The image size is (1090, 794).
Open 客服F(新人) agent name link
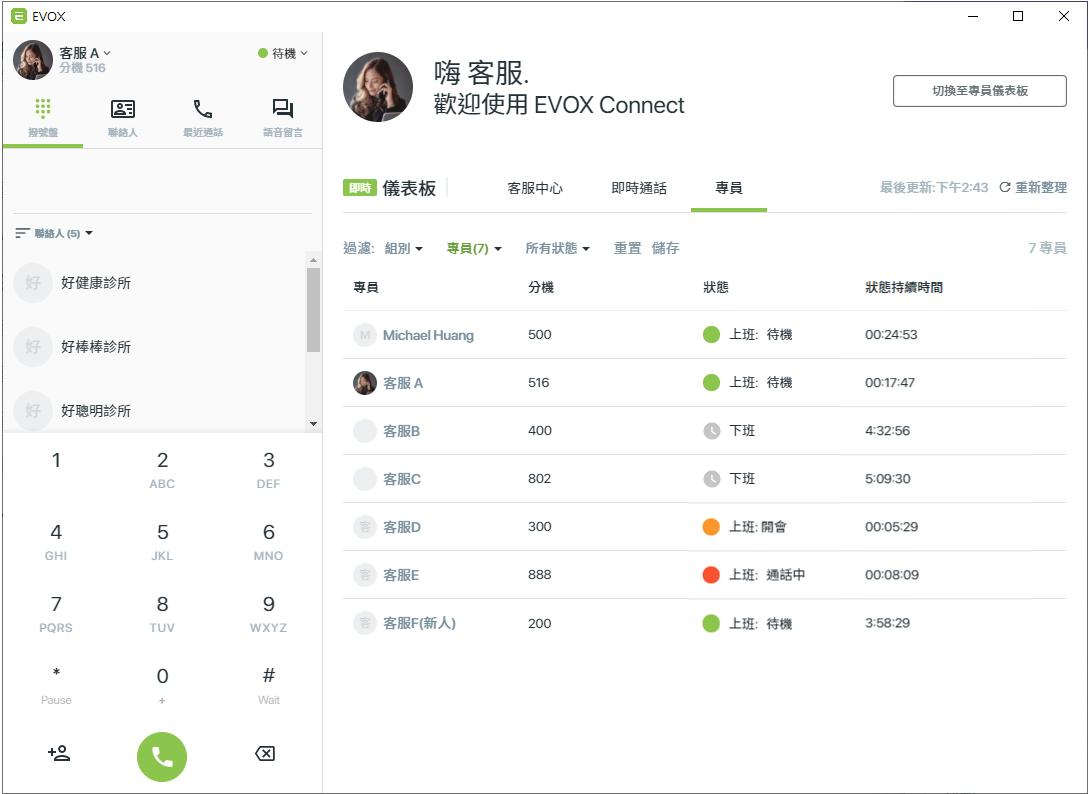pos(419,623)
